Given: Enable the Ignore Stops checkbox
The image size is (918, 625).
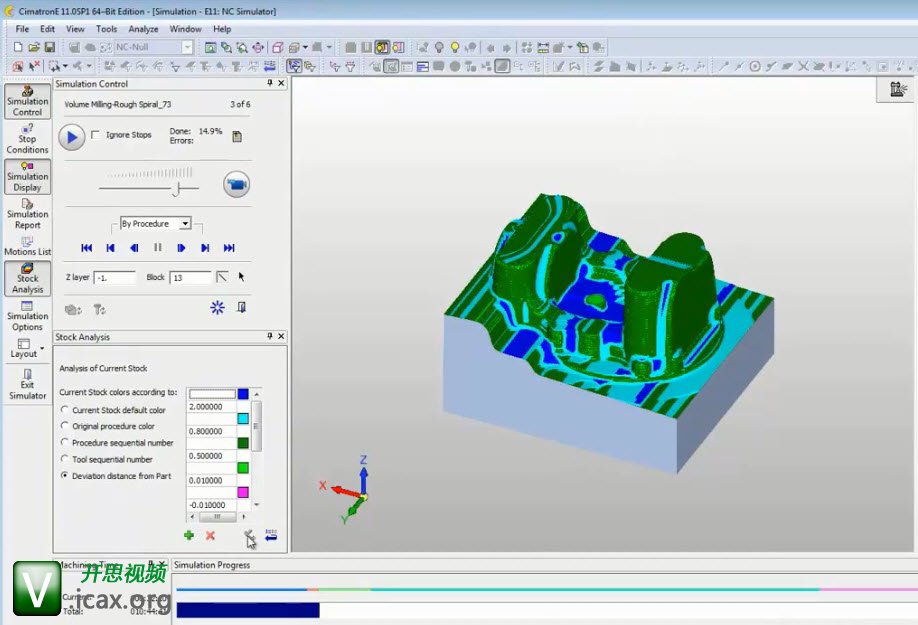Looking at the screenshot, I should tap(96, 135).
